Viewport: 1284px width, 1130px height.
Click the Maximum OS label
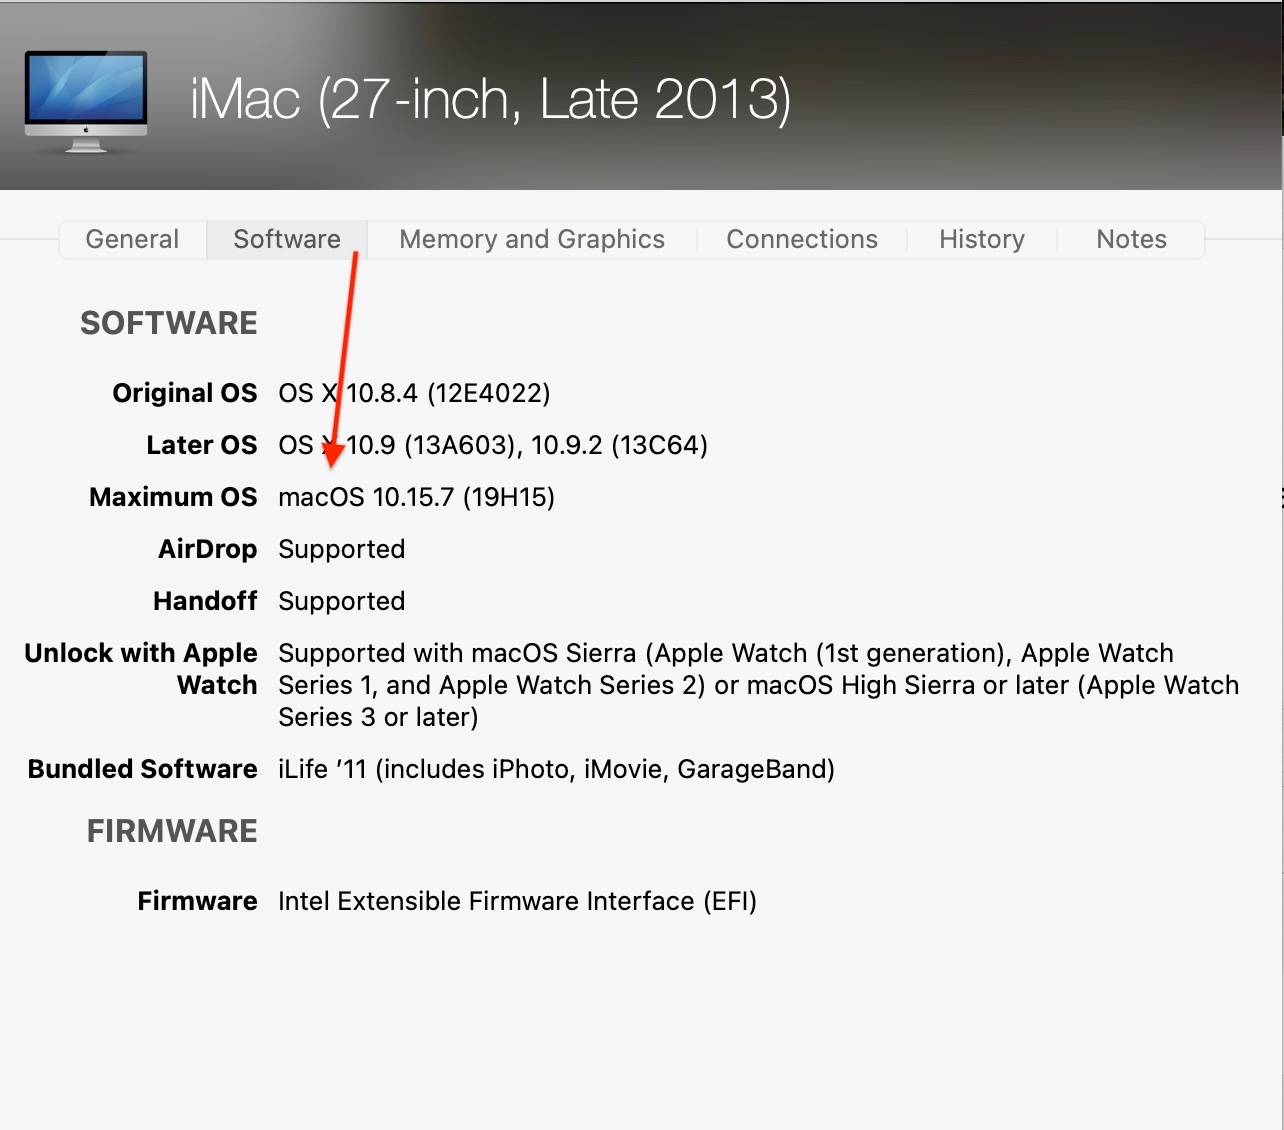pyautogui.click(x=173, y=497)
